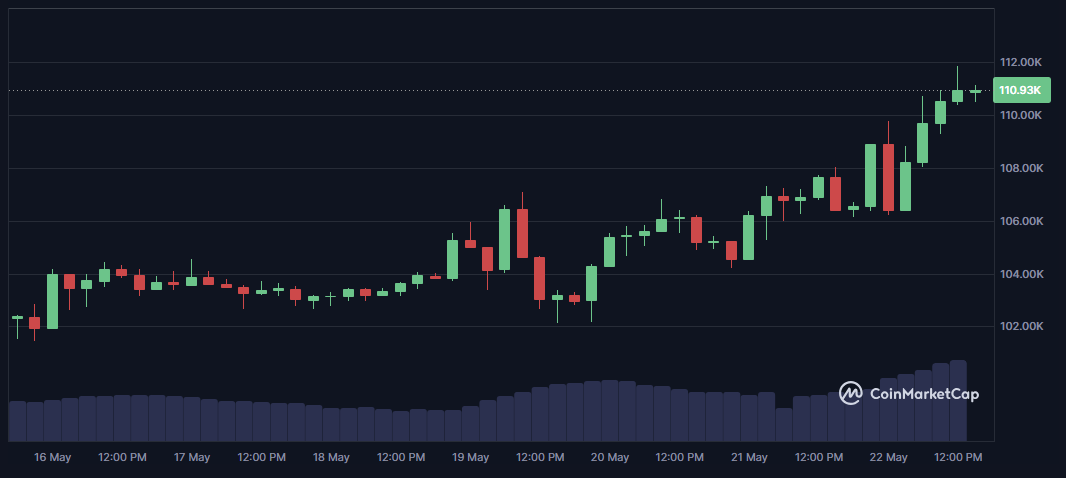Click 12:00 PM label between 18 and 19 May
Viewport: 1066px width, 478px height.
coord(401,458)
